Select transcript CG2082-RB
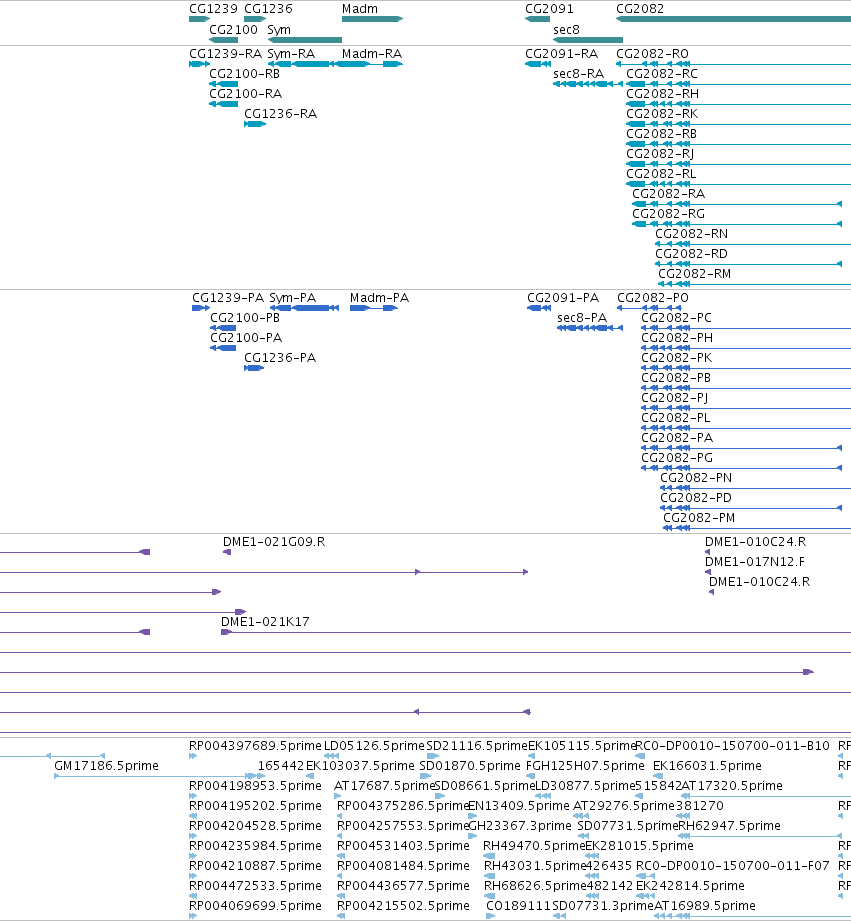The image size is (851, 921). (661, 133)
